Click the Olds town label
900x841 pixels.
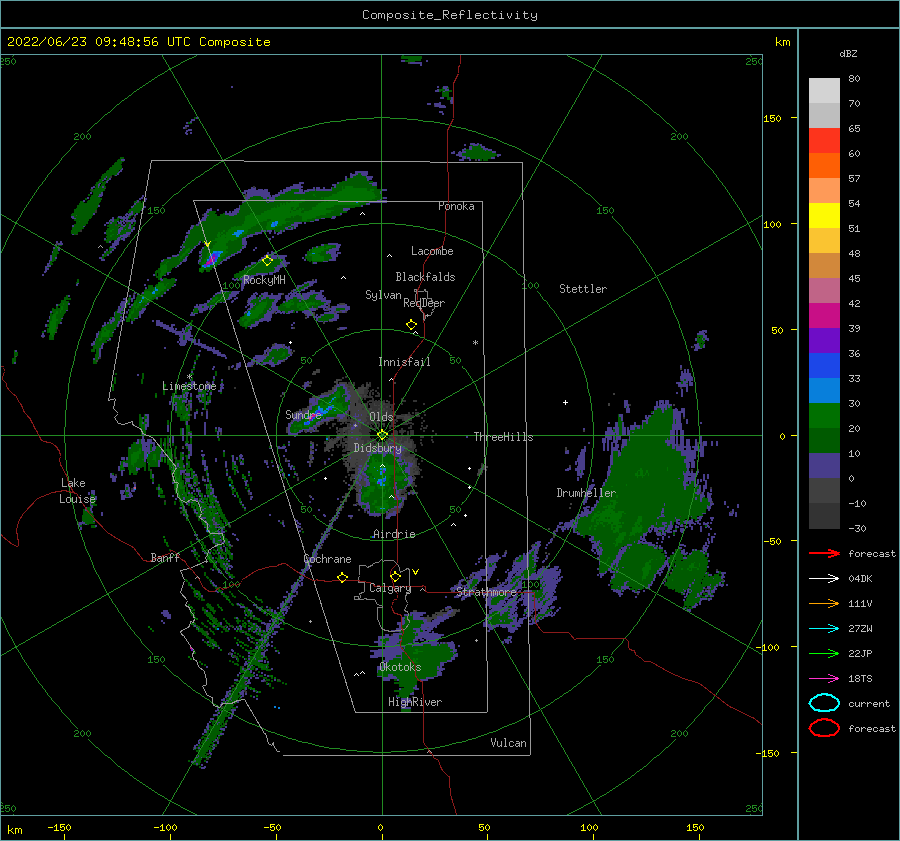[381, 416]
